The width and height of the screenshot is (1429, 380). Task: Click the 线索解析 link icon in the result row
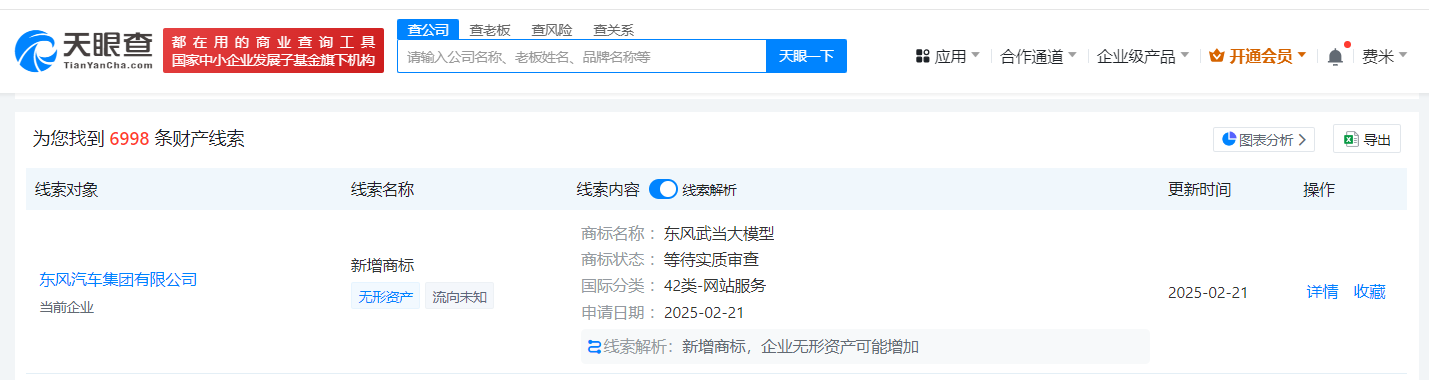point(594,347)
